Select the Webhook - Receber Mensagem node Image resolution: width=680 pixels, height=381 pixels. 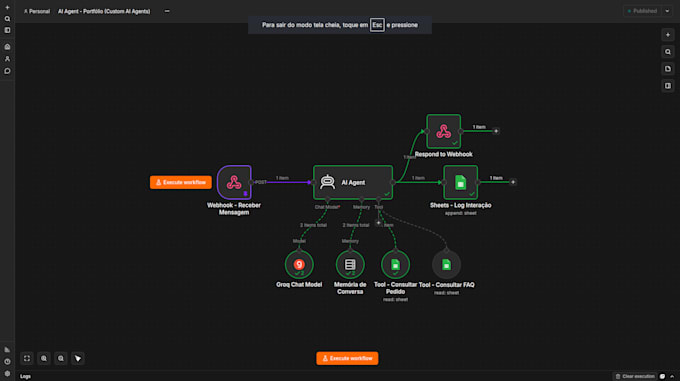(x=234, y=182)
